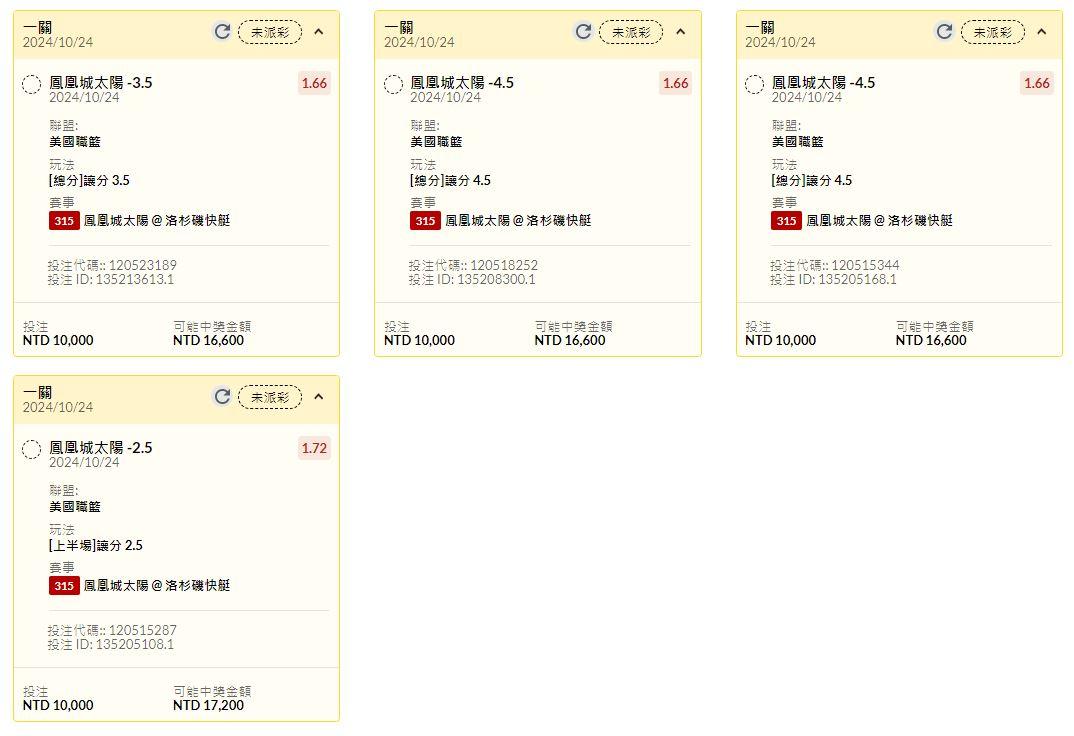The height and width of the screenshot is (736, 1074).
Task: Click the 1.66 odds on card 120518252
Action: point(675,83)
